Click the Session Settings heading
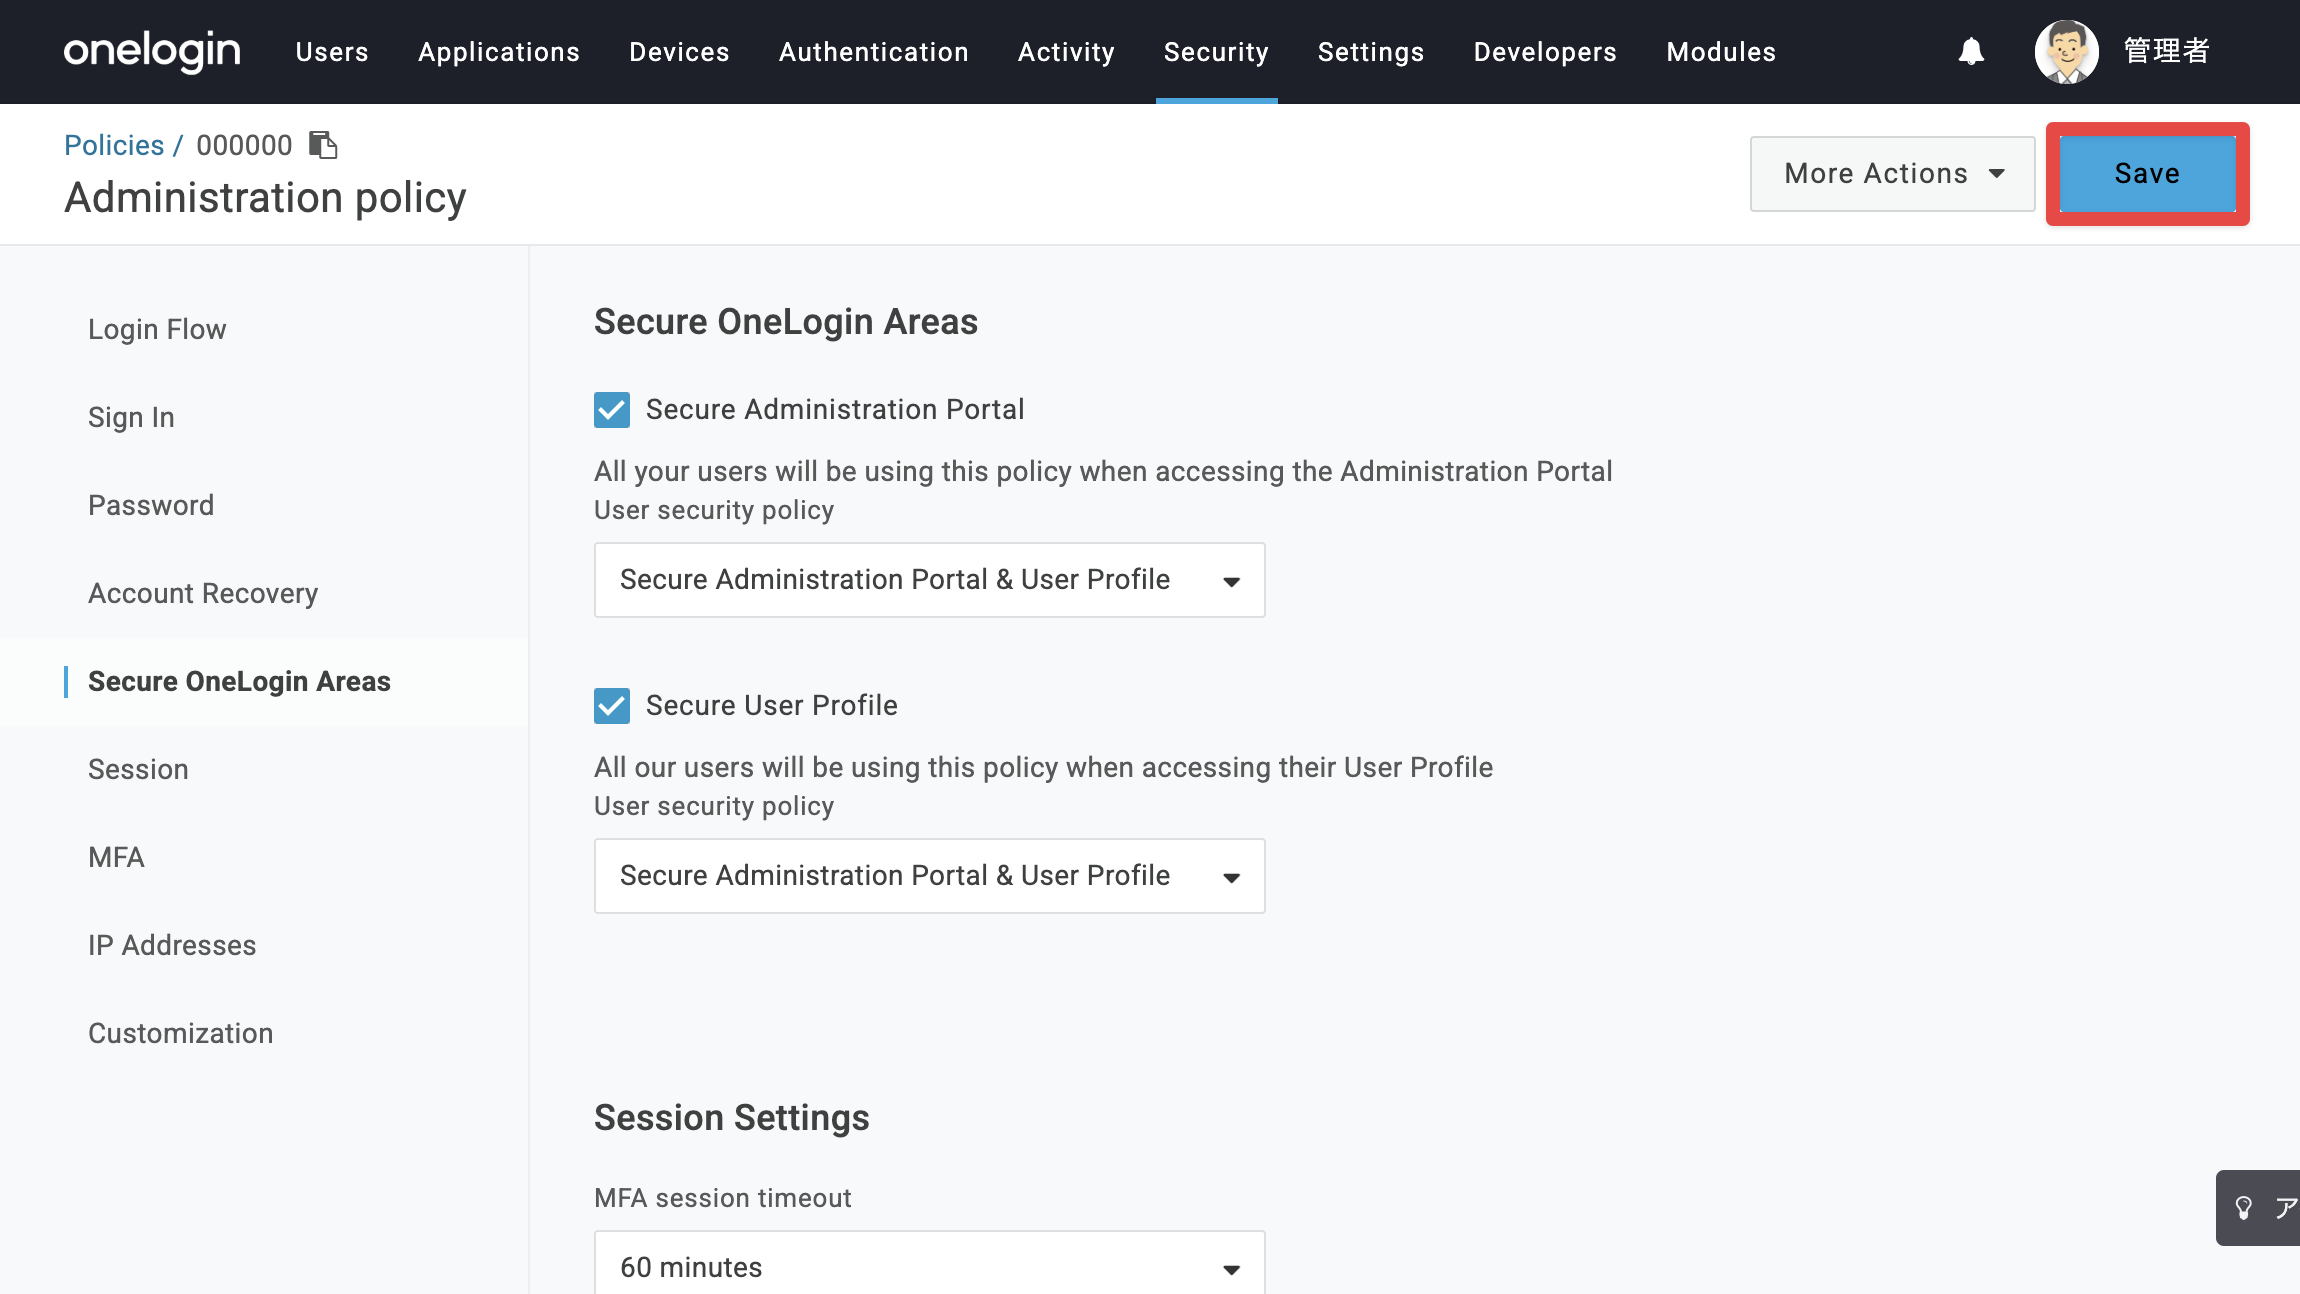 [732, 1118]
